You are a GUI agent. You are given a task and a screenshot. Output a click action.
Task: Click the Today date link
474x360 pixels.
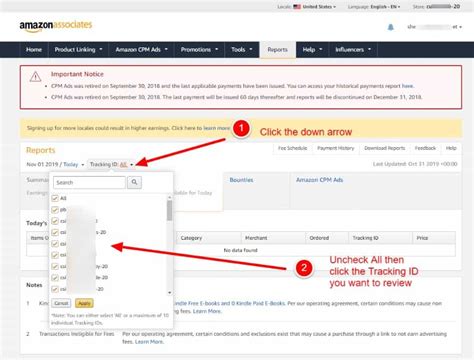pos(70,164)
